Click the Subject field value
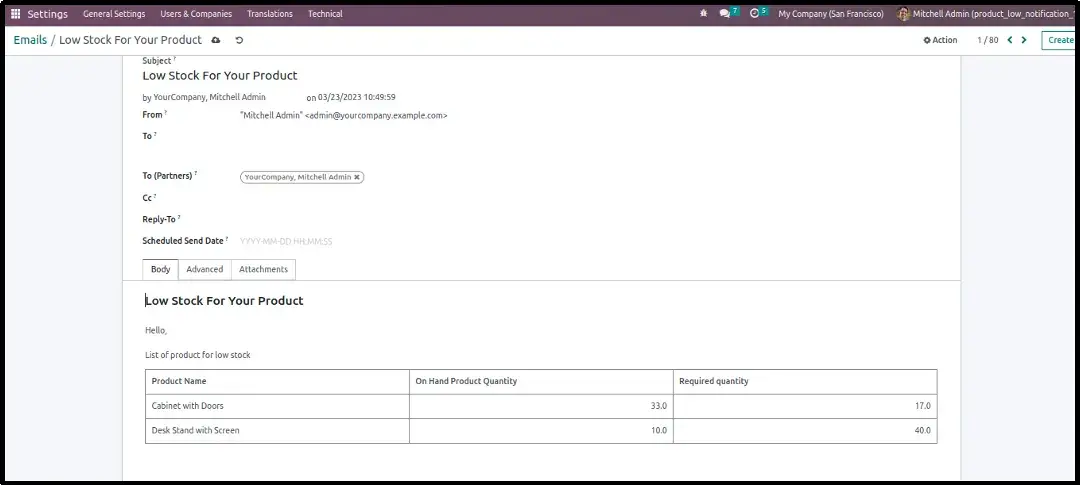This screenshot has height=485, width=1080. (x=220, y=76)
